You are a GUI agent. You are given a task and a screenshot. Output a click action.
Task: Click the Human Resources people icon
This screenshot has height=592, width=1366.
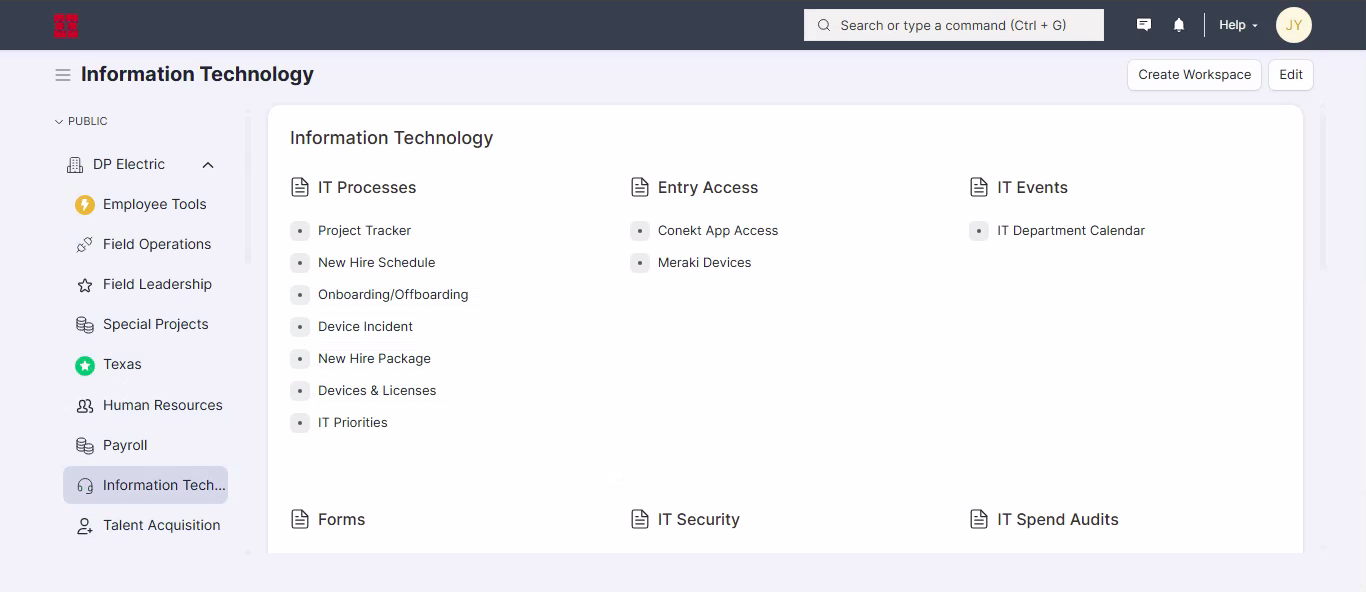click(85, 406)
